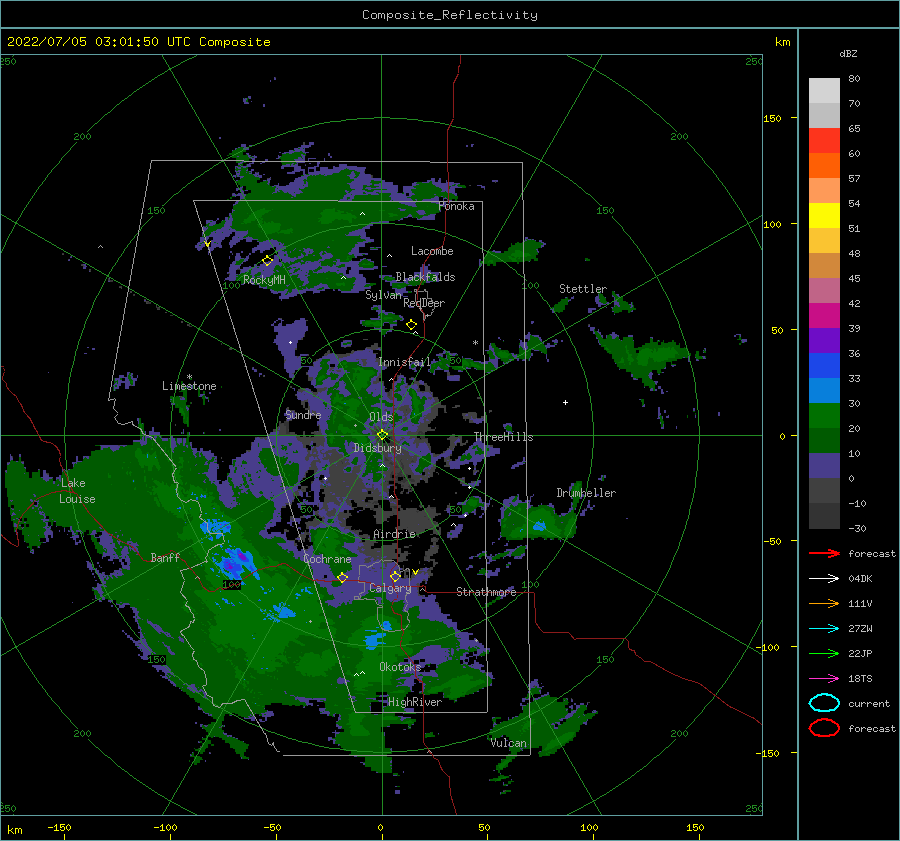Select the HighRiver label

pos(415,702)
